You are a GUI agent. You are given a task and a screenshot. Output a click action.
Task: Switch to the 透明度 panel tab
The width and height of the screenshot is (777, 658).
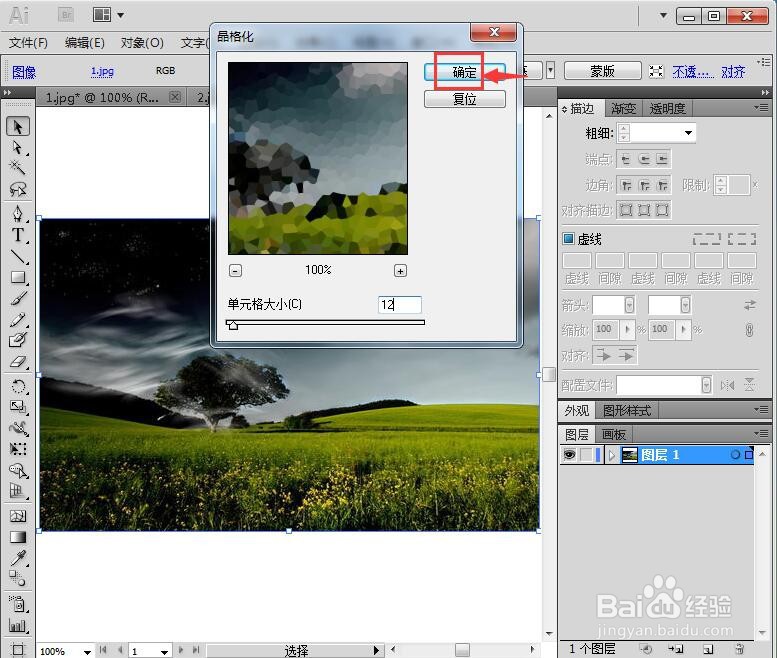[x=667, y=108]
